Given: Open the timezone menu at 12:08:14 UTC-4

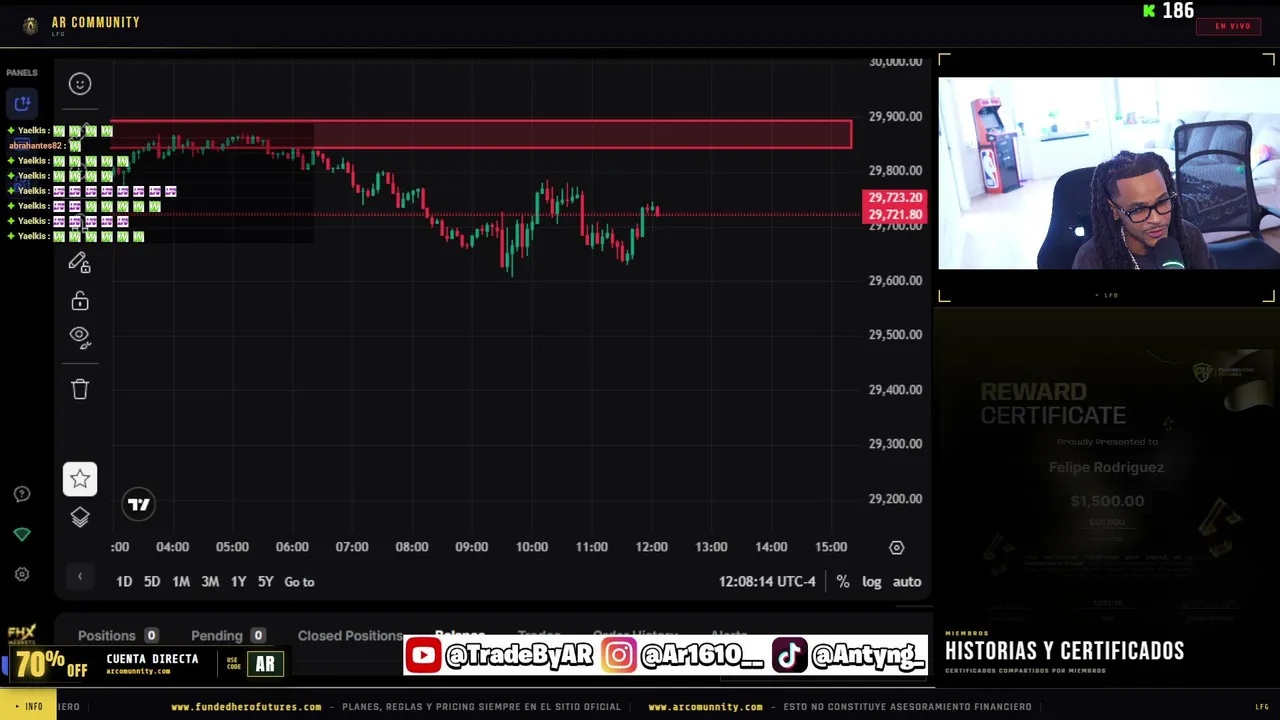Looking at the screenshot, I should 767,582.
